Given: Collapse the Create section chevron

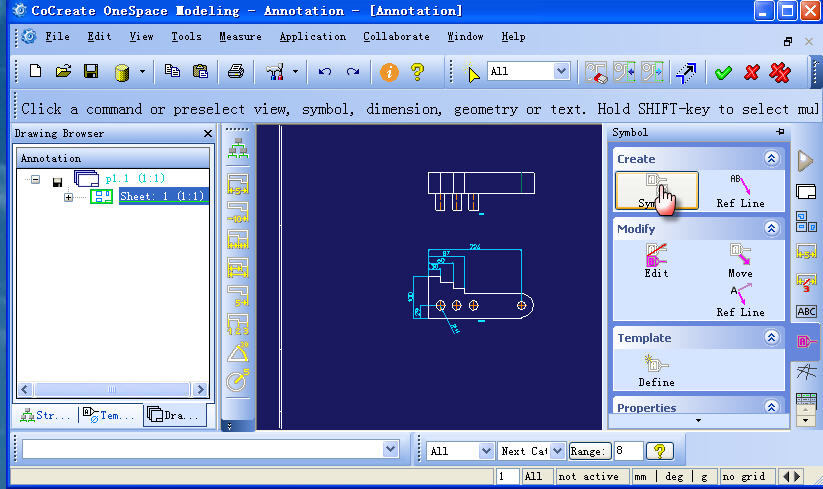Looking at the screenshot, I should (771, 158).
